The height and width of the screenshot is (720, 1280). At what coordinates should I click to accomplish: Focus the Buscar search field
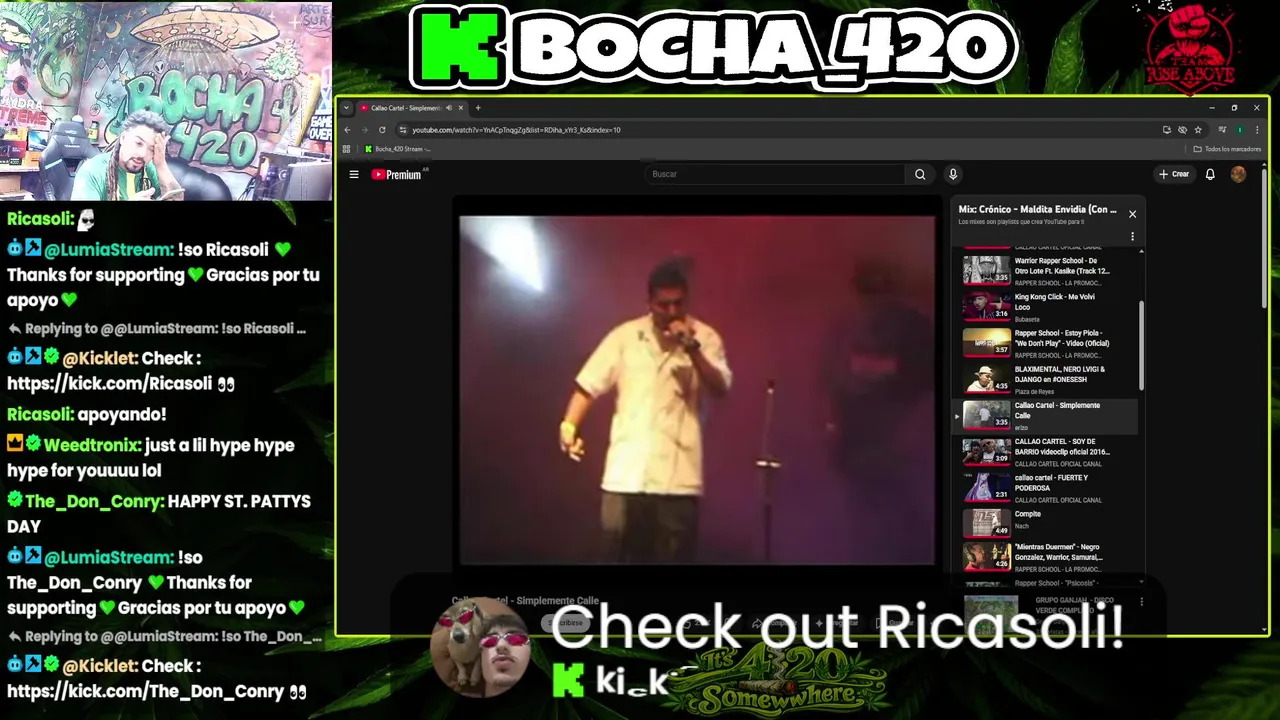[775, 174]
